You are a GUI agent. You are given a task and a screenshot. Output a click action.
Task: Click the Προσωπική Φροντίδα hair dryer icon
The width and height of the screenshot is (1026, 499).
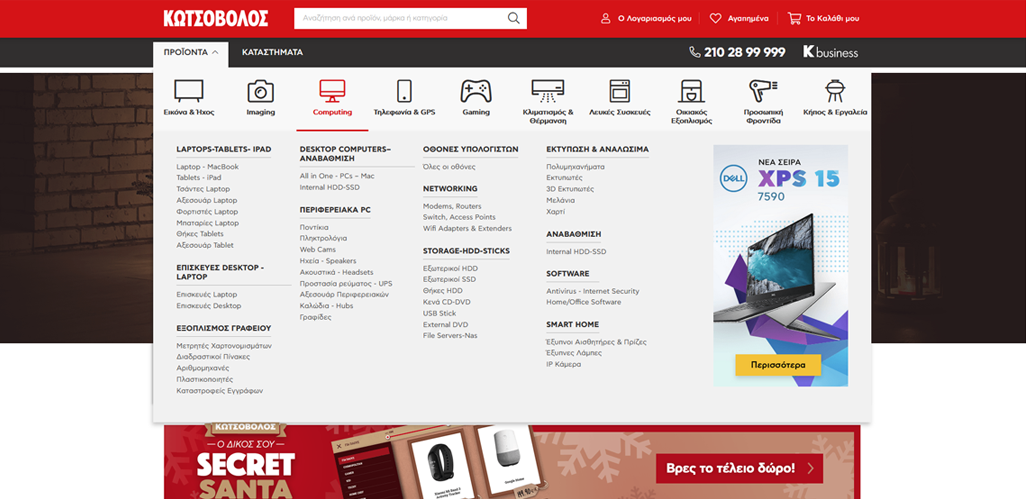click(763, 92)
